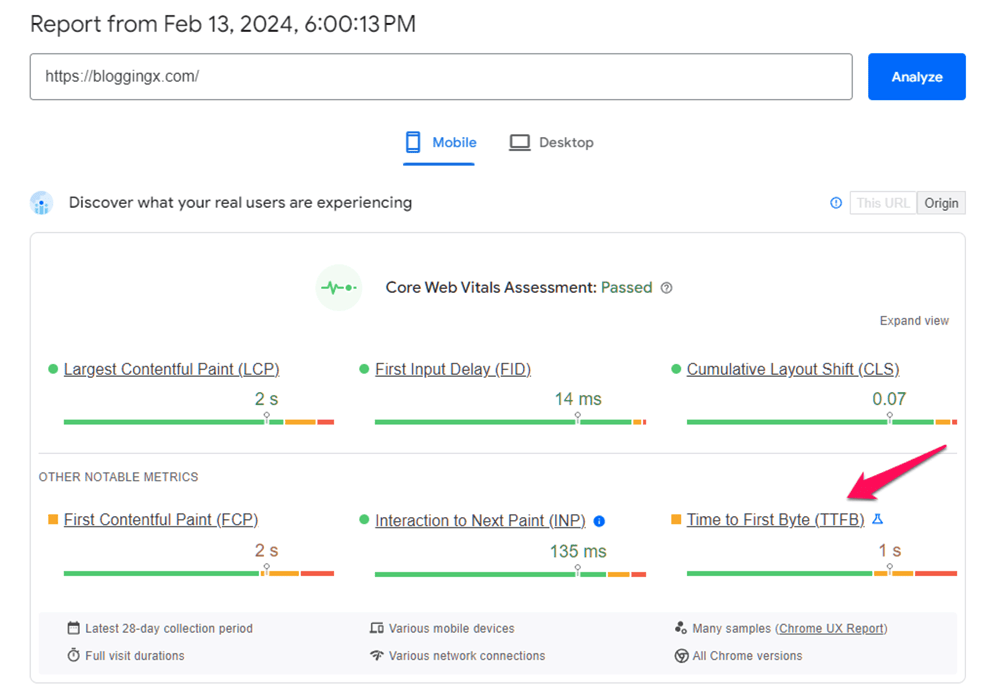
Task: Click the Core Web Vitals help question icon
Action: [x=667, y=288]
